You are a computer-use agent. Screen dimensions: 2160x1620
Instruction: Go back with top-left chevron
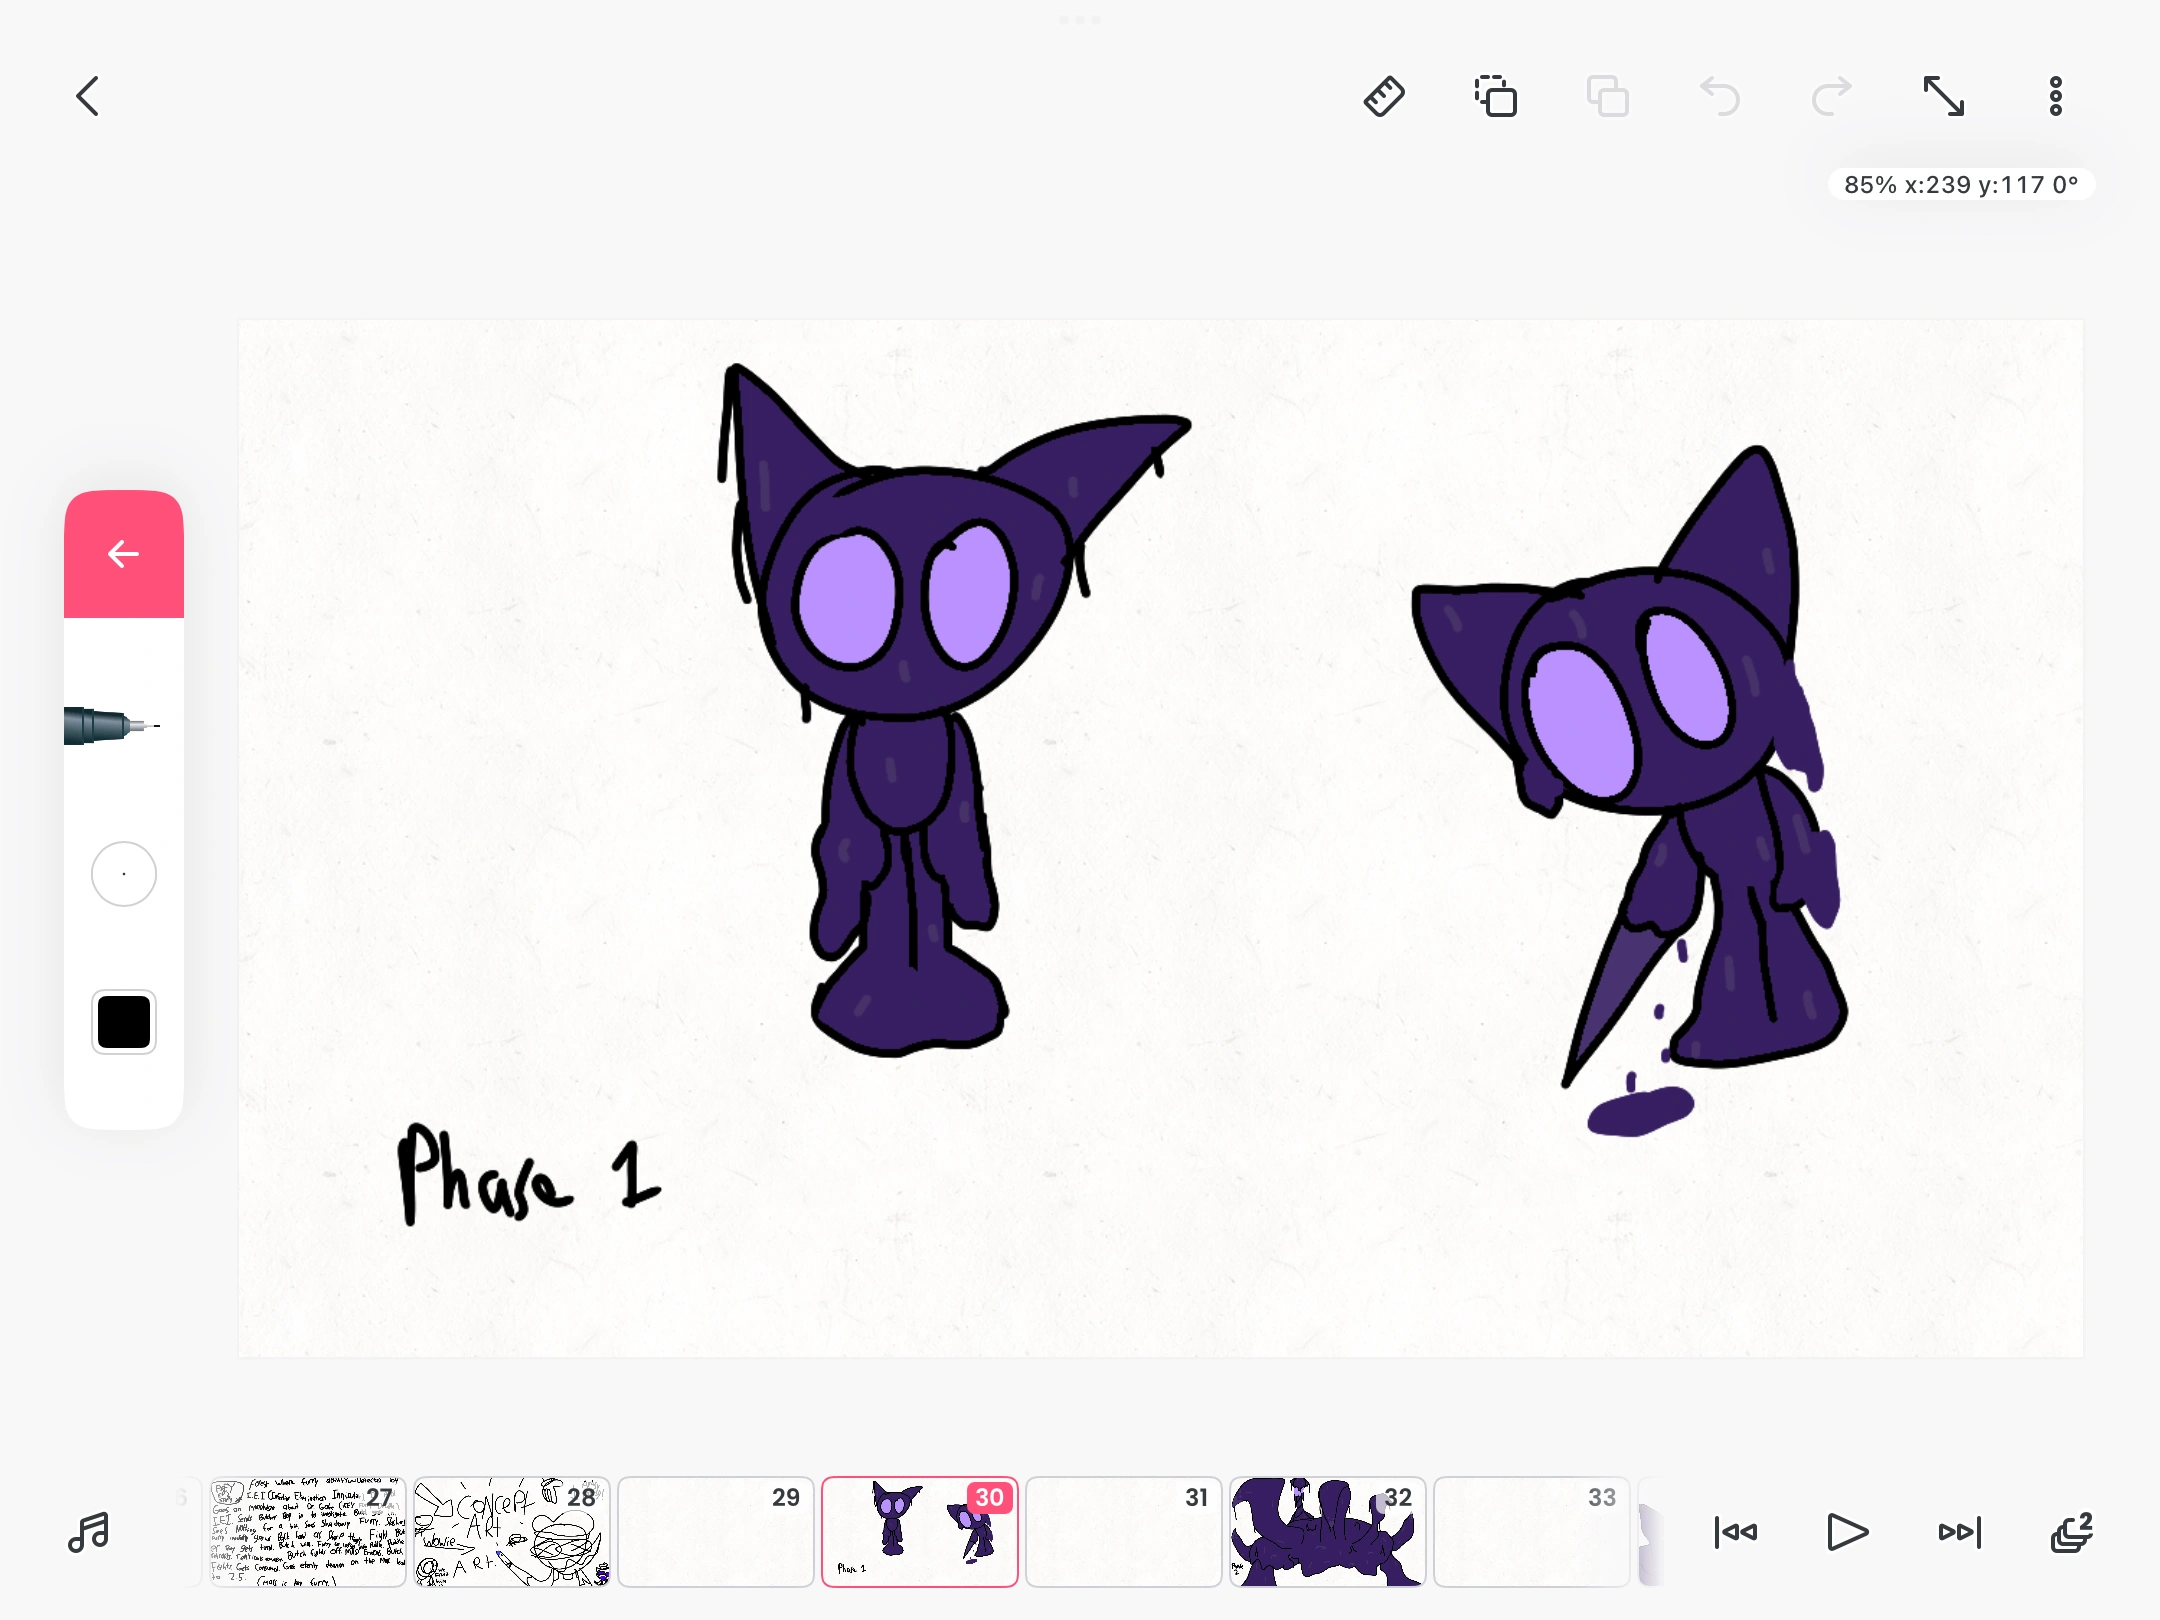point(88,97)
